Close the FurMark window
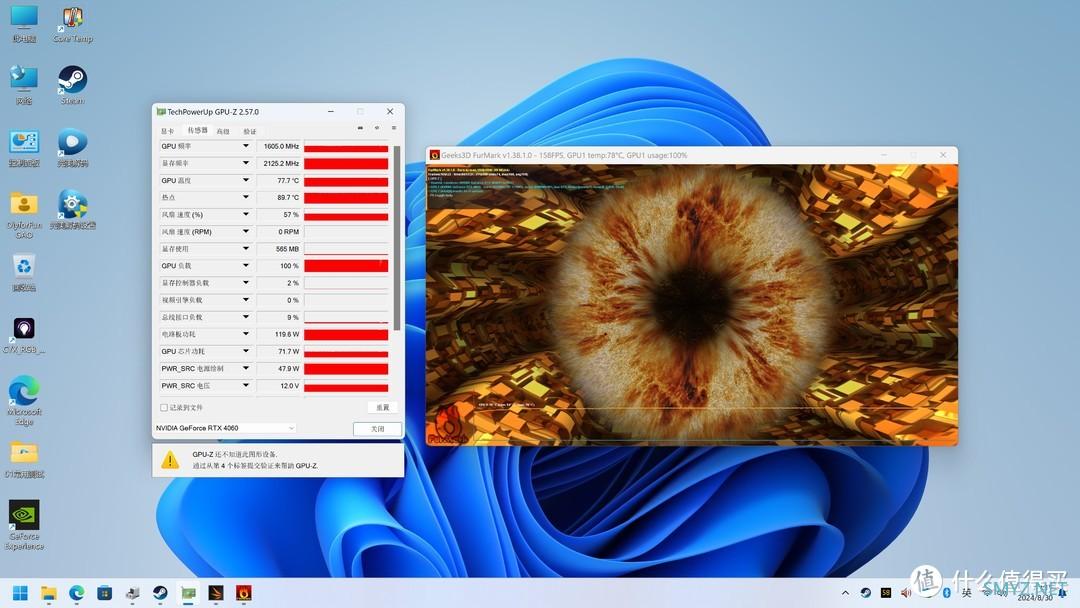This screenshot has width=1080, height=608. click(x=943, y=155)
